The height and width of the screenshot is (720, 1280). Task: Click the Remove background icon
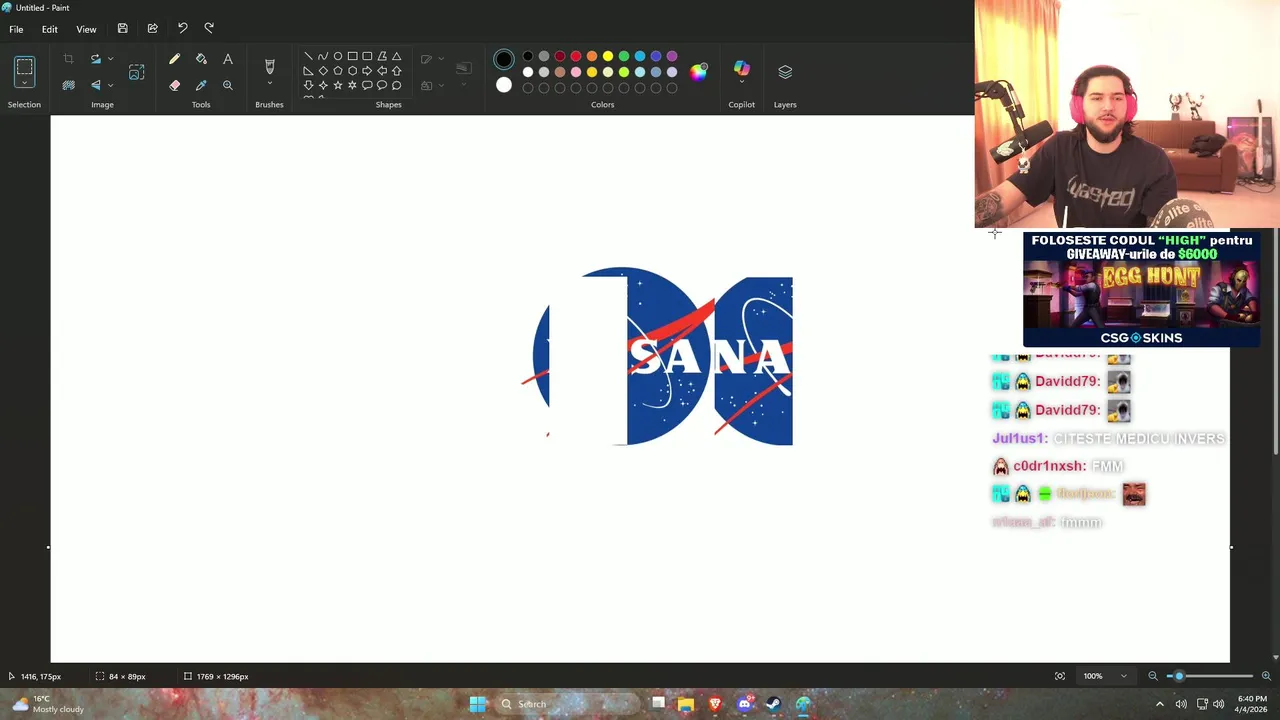(68, 85)
